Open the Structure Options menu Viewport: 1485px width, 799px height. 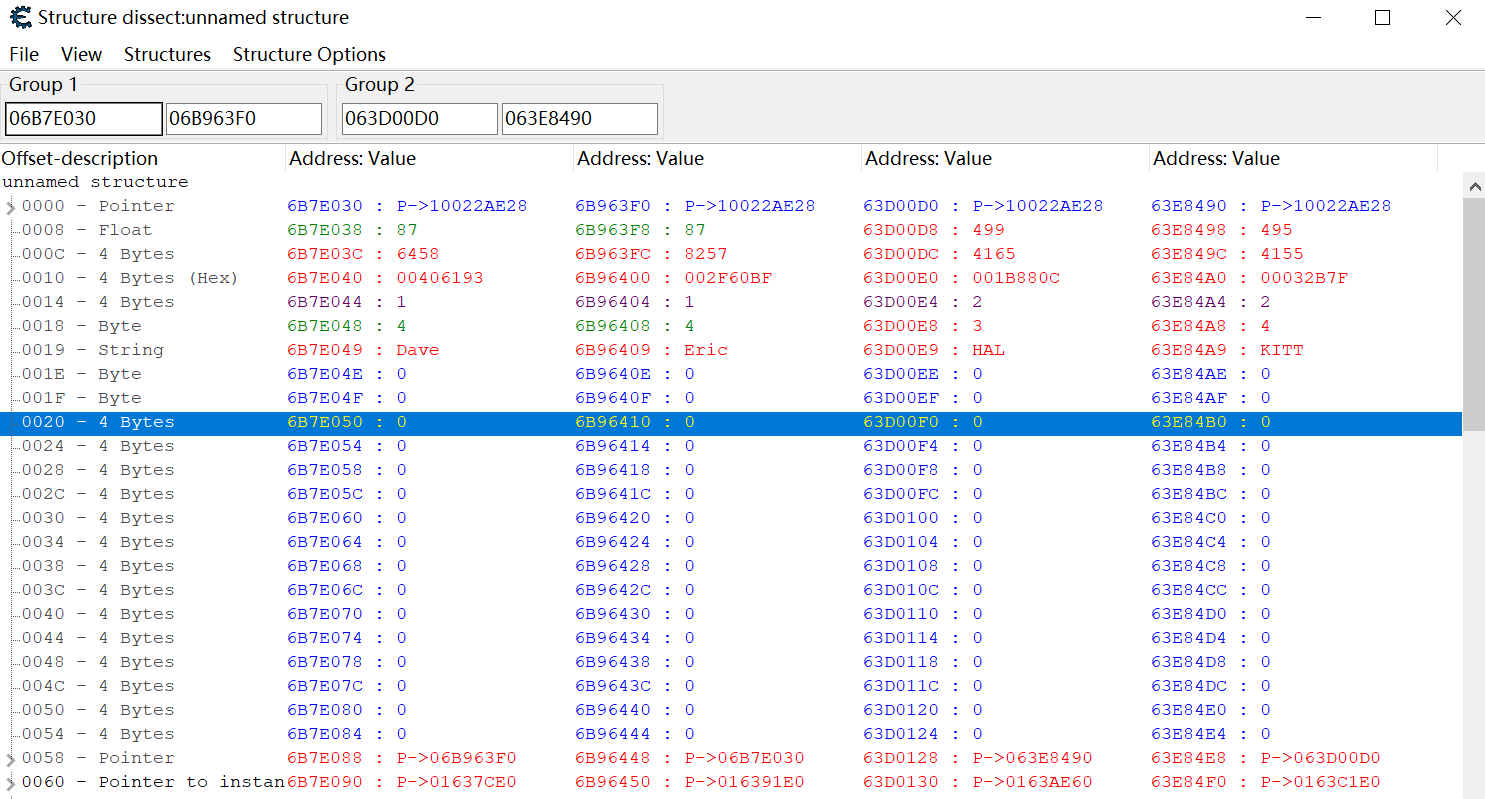pos(309,54)
